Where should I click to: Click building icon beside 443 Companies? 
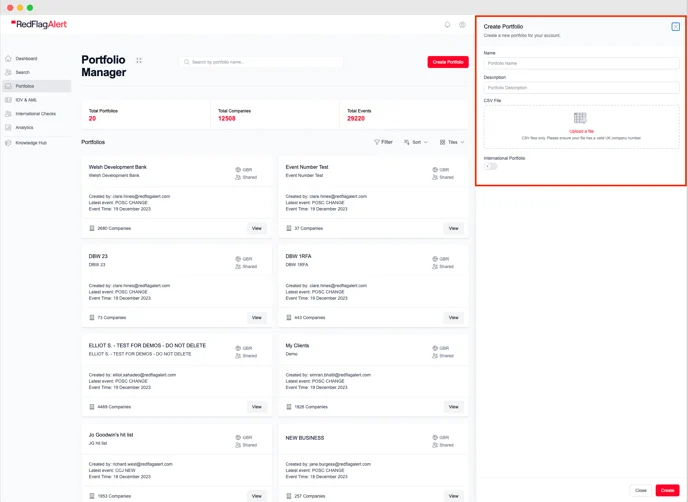point(289,317)
